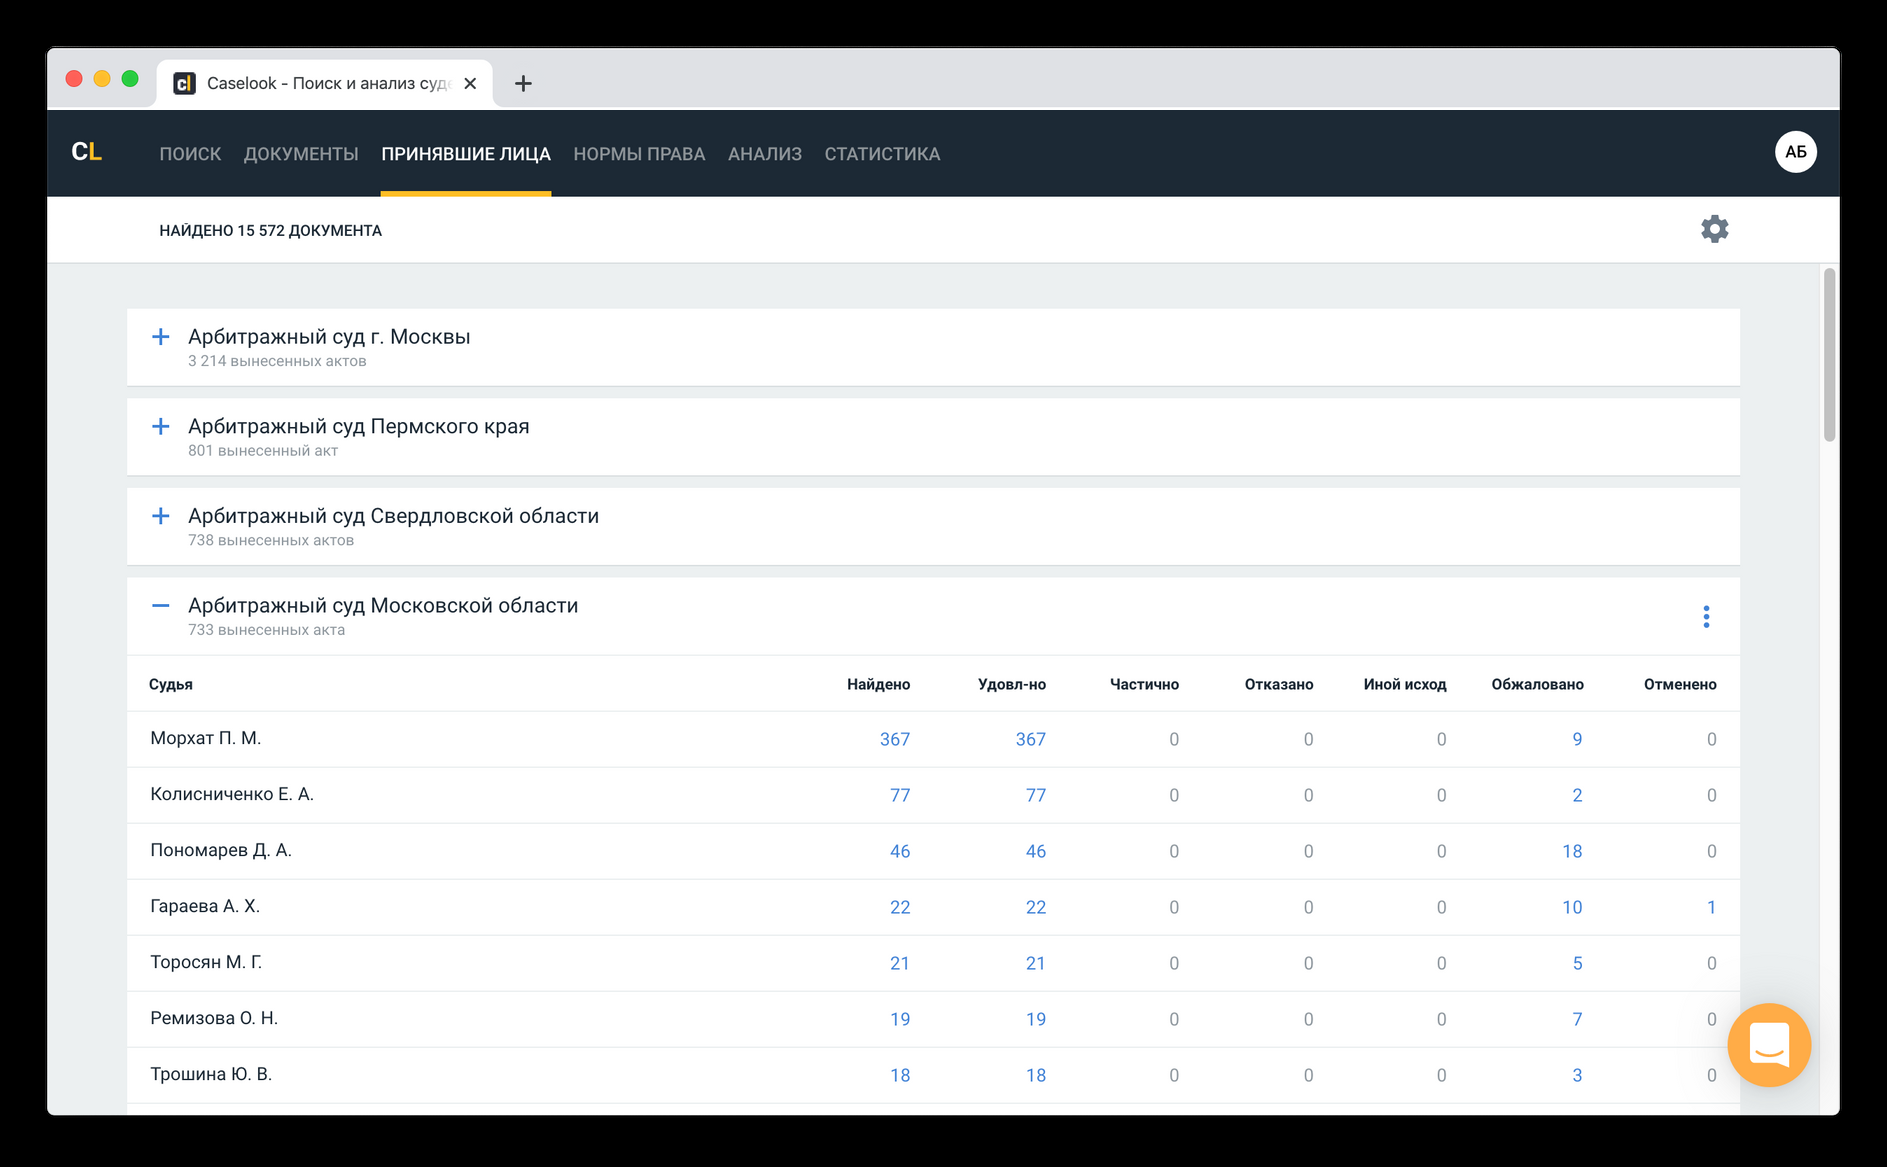Open the СТАТИСТИКА tab

point(882,154)
